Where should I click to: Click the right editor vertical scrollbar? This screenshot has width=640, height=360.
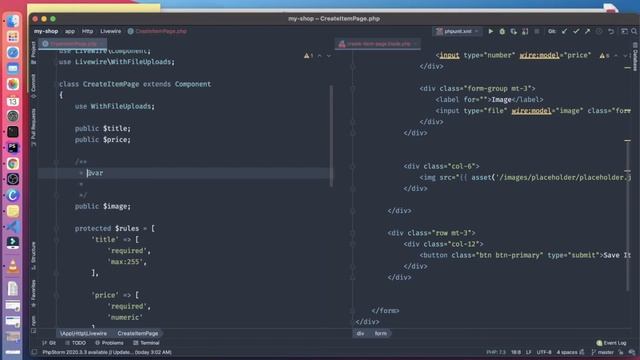[x=628, y=216]
